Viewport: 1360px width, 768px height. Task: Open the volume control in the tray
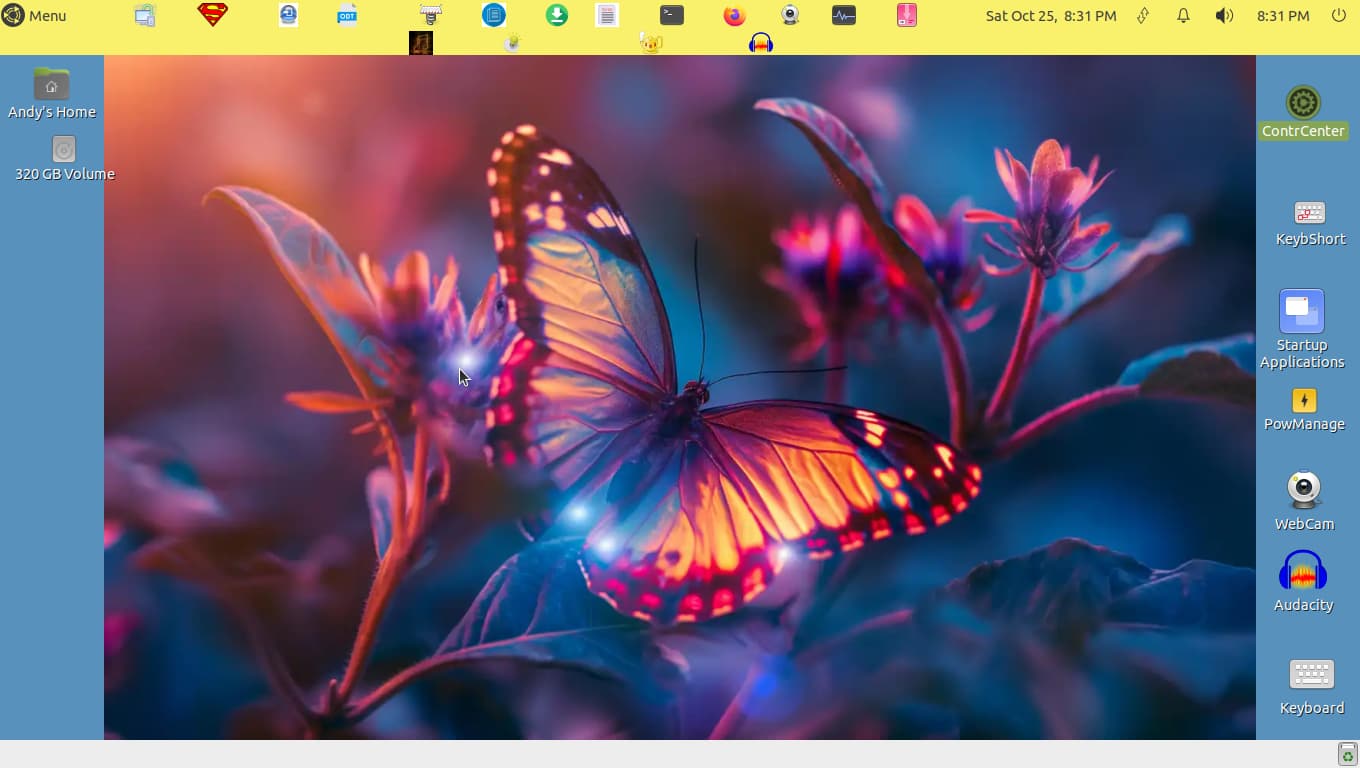click(1224, 16)
